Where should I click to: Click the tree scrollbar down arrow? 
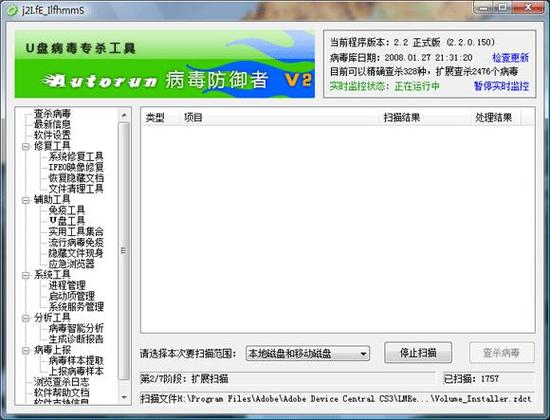click(x=124, y=397)
